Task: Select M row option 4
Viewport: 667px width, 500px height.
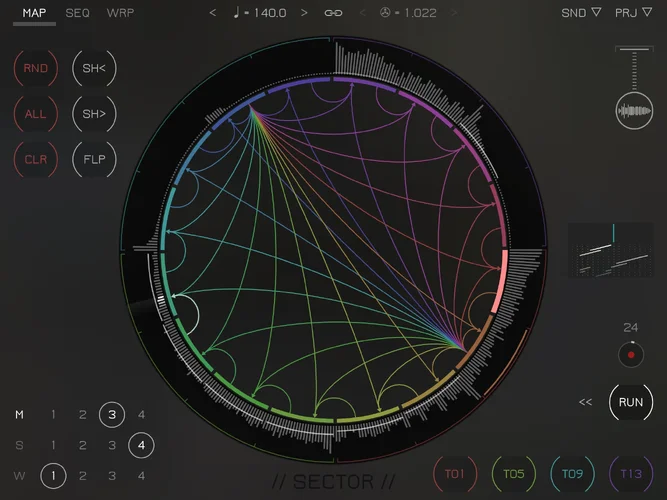Action: point(141,414)
